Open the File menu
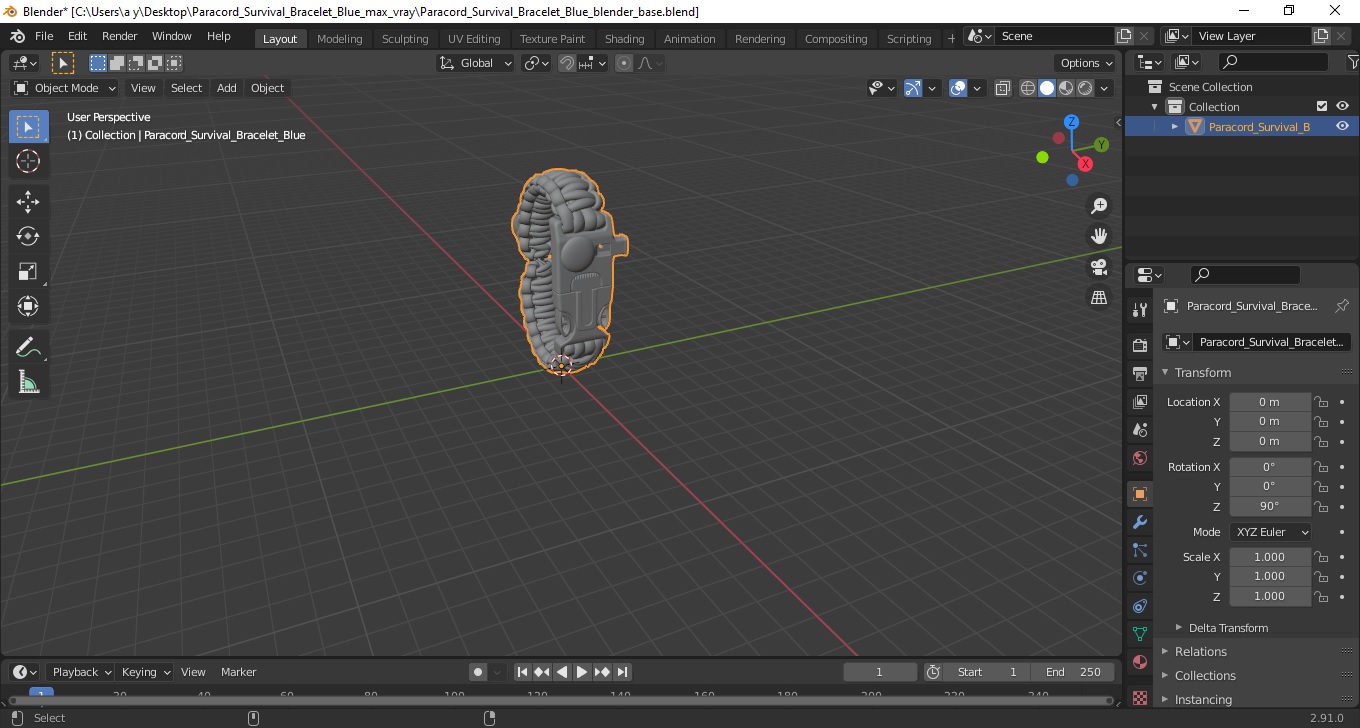Screen dimensions: 1360x728 44,36
